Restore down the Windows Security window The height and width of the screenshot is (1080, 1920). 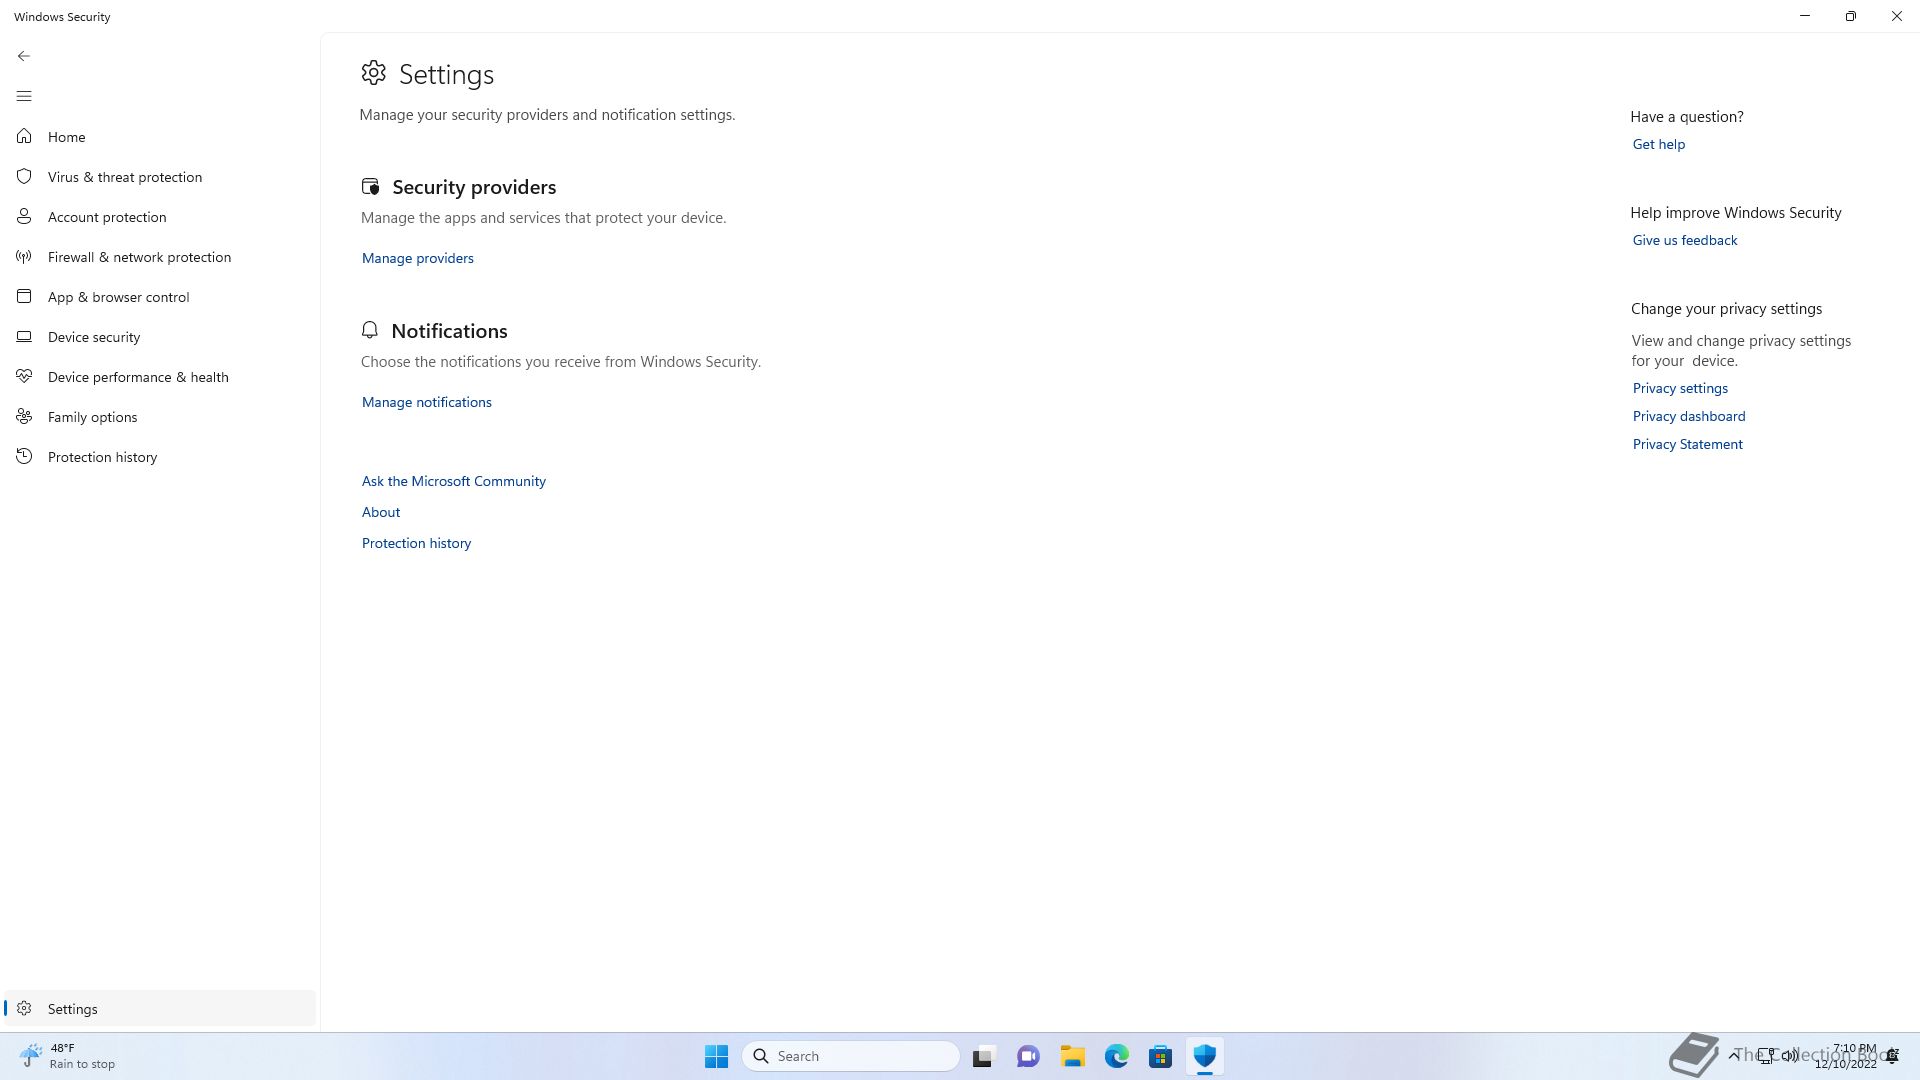tap(1851, 16)
